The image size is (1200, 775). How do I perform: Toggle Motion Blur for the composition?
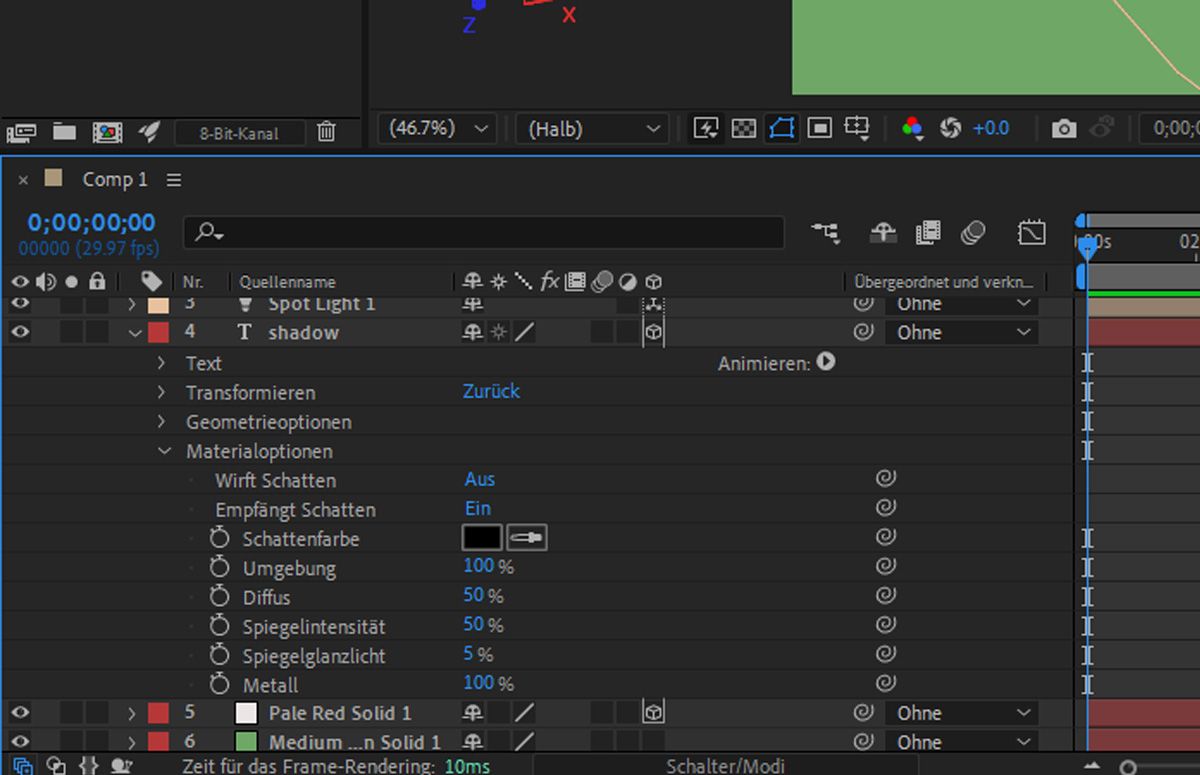coord(973,232)
